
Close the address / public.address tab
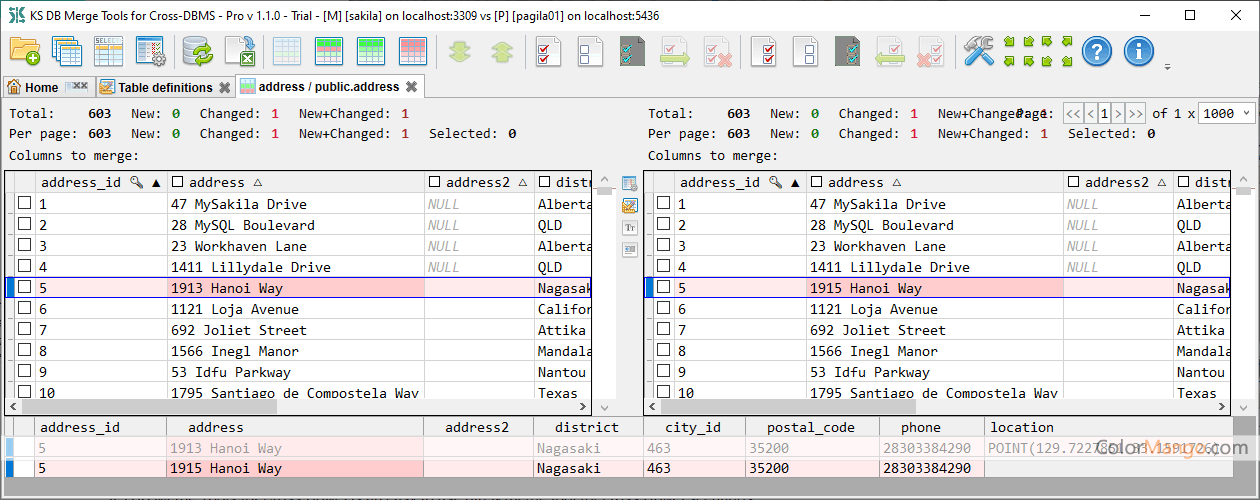coord(411,87)
